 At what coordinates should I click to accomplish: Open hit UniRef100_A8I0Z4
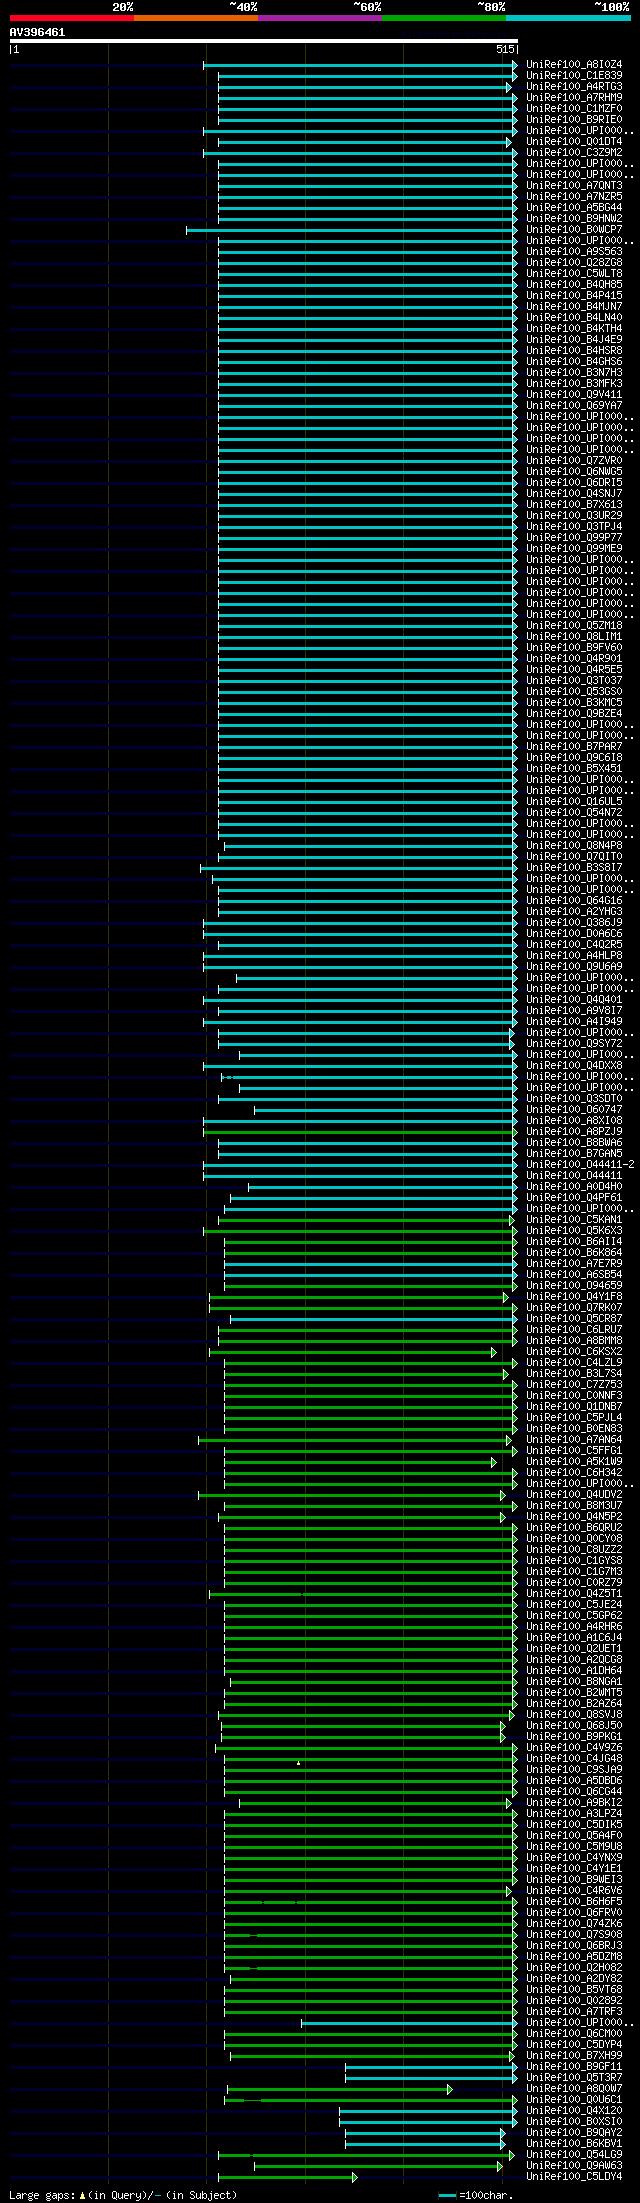click(574, 65)
